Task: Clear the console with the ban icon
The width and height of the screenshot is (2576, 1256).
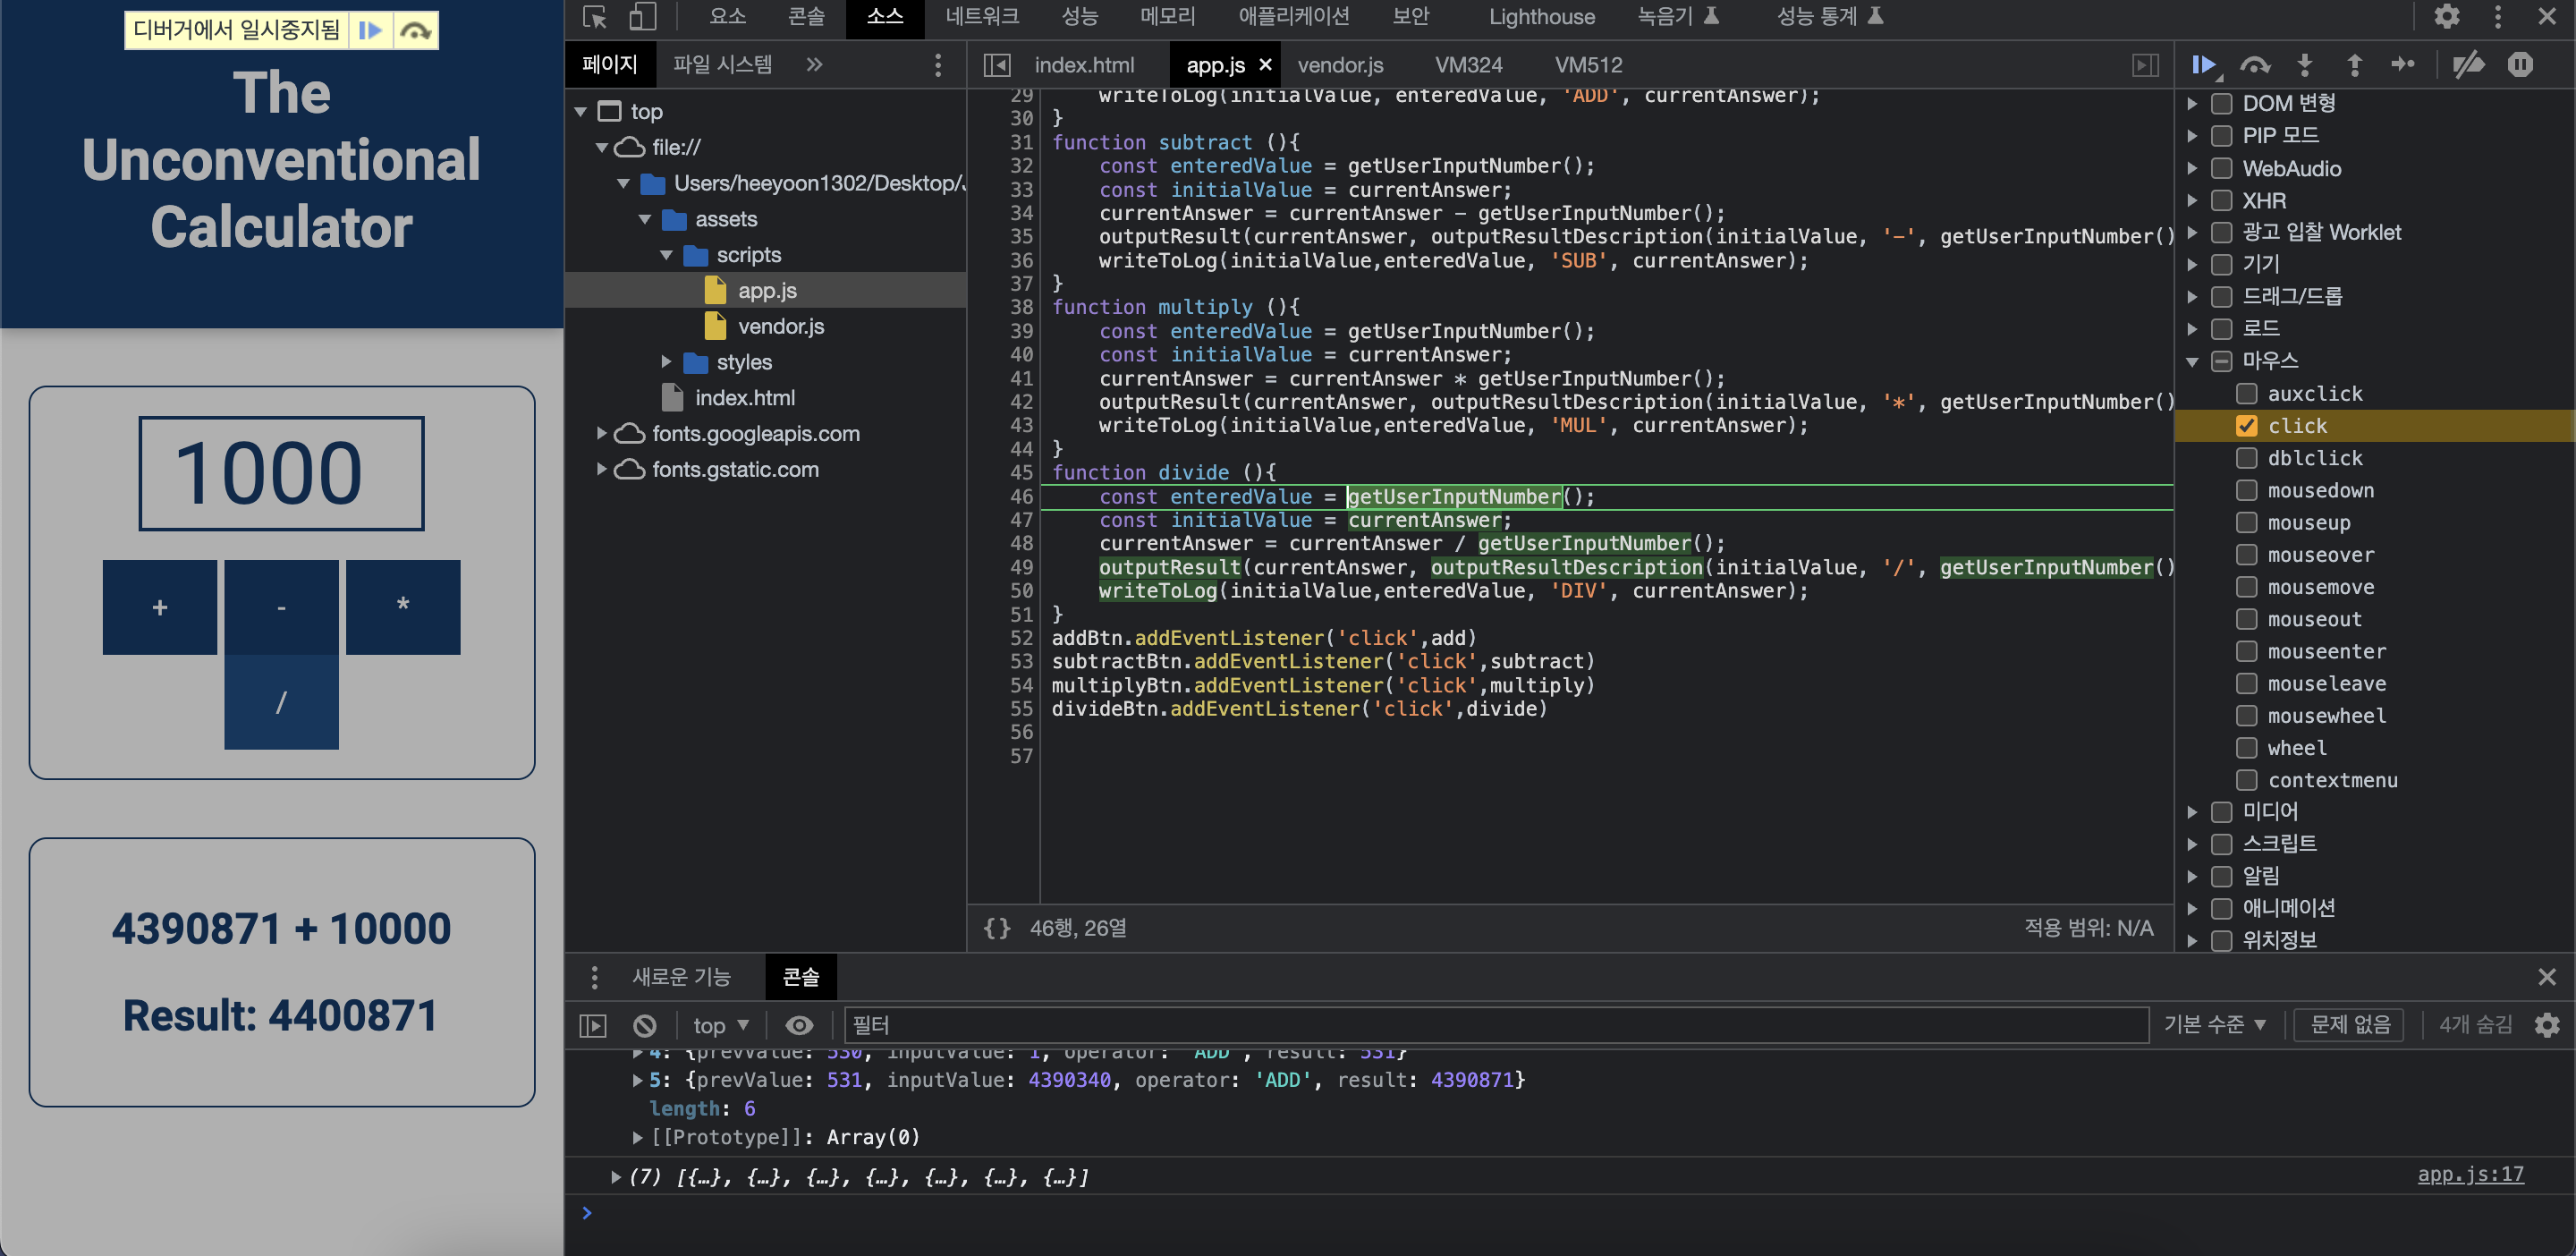Action: (x=645, y=1025)
